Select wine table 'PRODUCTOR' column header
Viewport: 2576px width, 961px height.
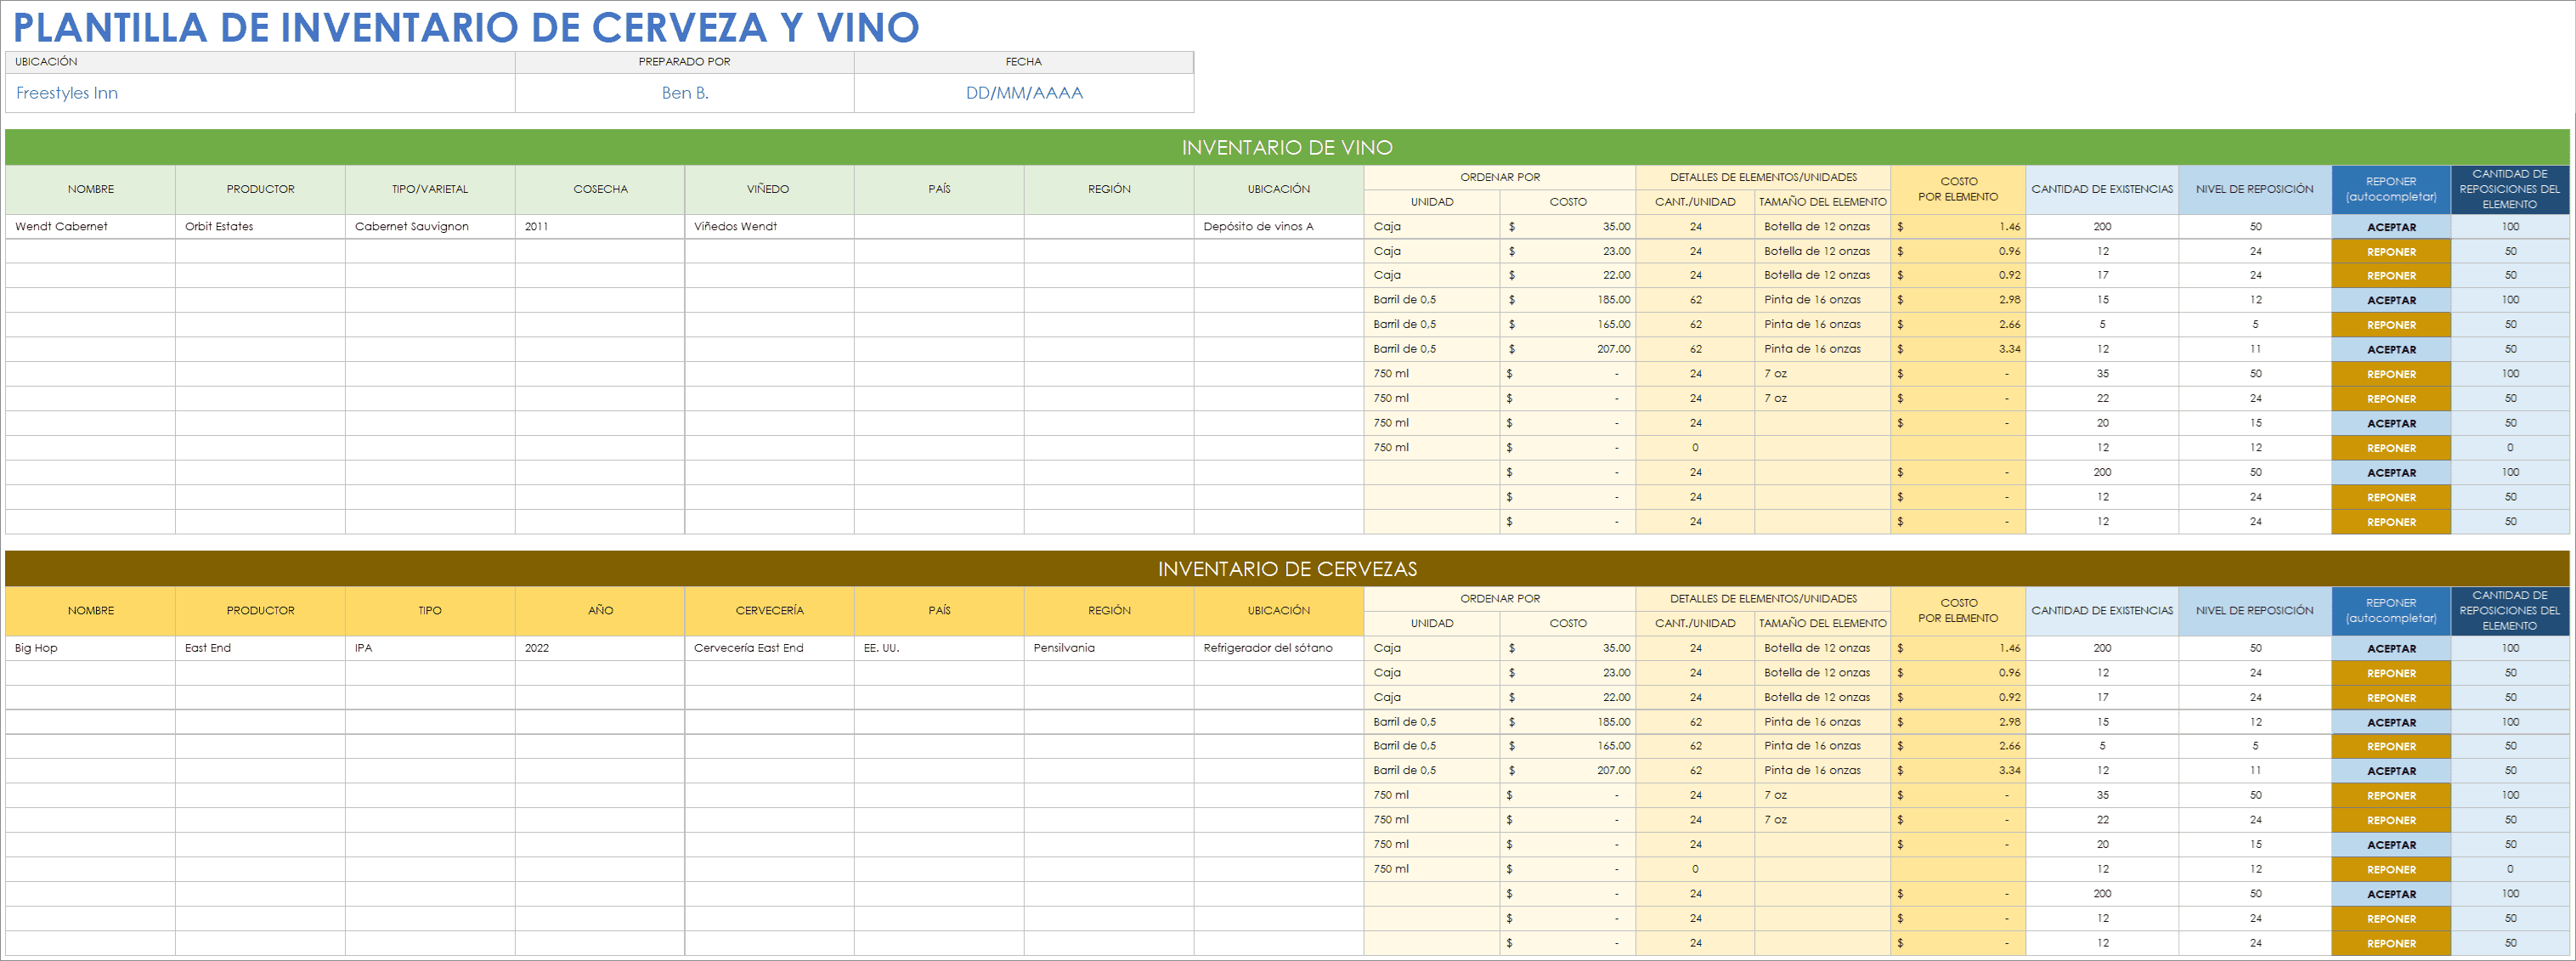(260, 190)
